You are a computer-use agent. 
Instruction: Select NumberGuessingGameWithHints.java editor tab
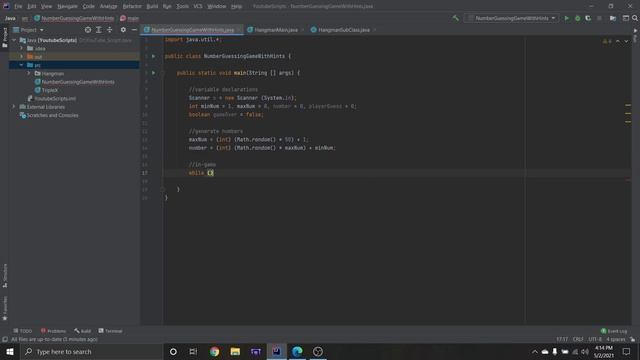[x=193, y=30]
